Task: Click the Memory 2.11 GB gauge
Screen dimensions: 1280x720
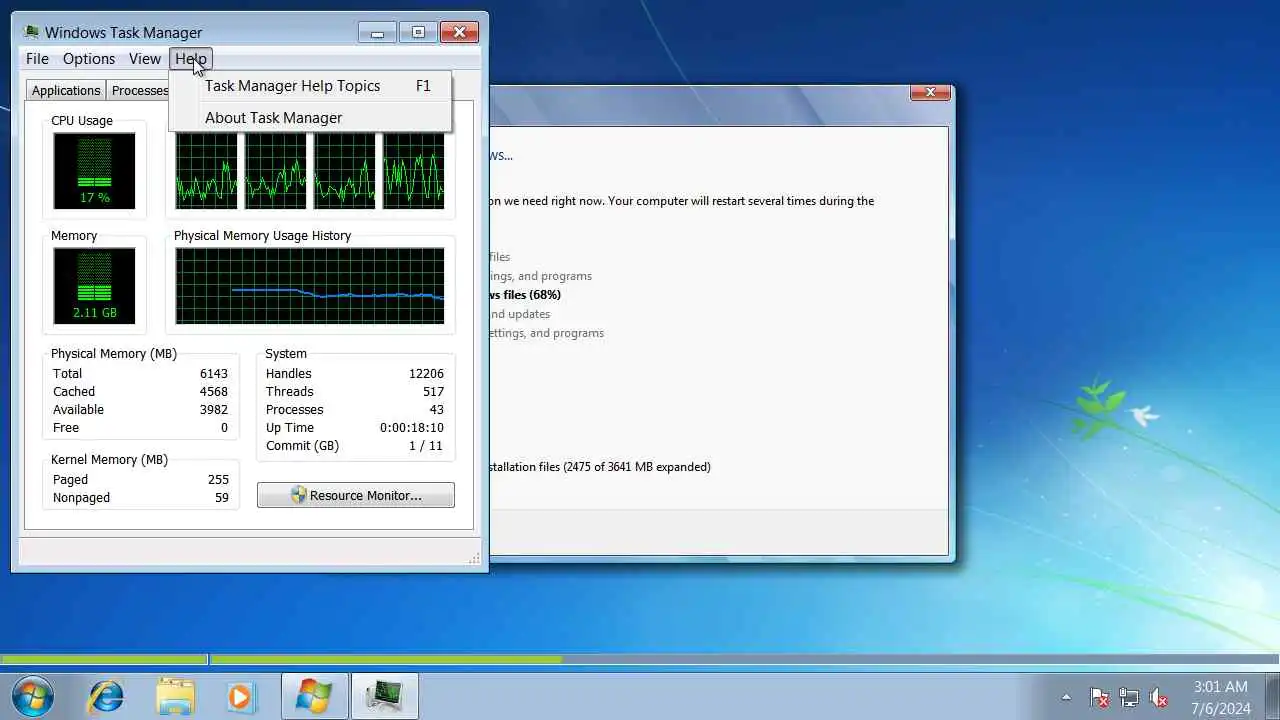Action: pyautogui.click(x=94, y=286)
